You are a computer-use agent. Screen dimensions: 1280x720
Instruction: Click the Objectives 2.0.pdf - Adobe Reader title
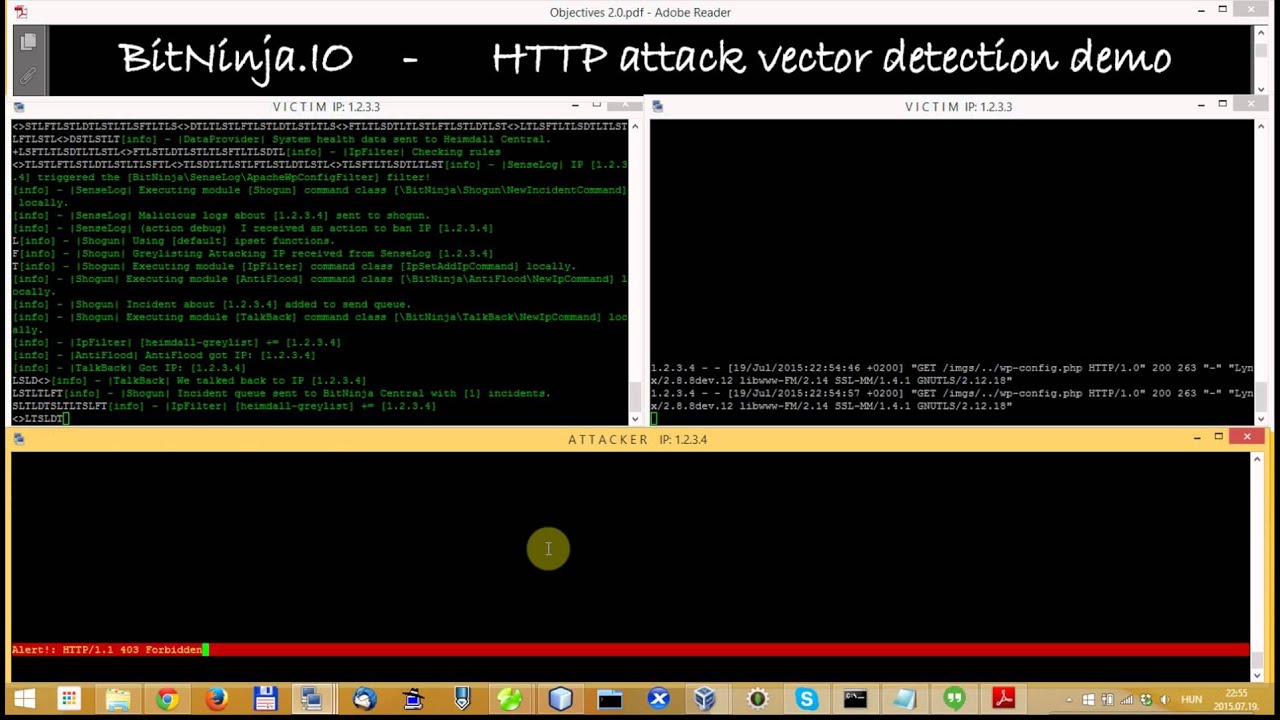pyautogui.click(x=640, y=12)
